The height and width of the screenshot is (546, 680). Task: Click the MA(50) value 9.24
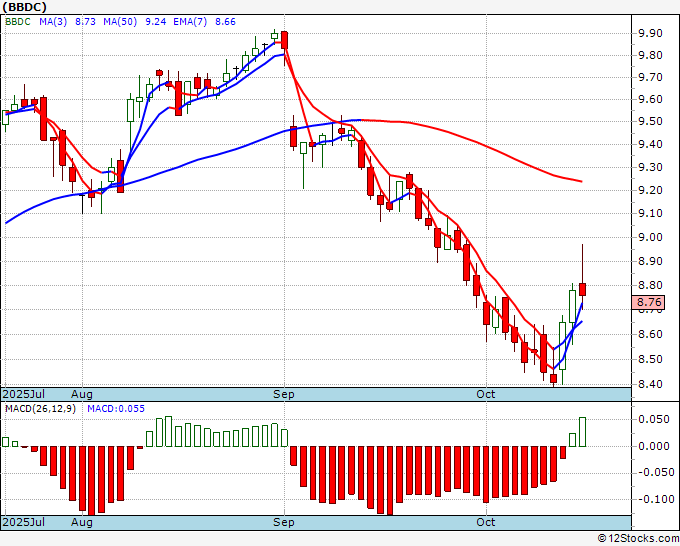coord(156,22)
